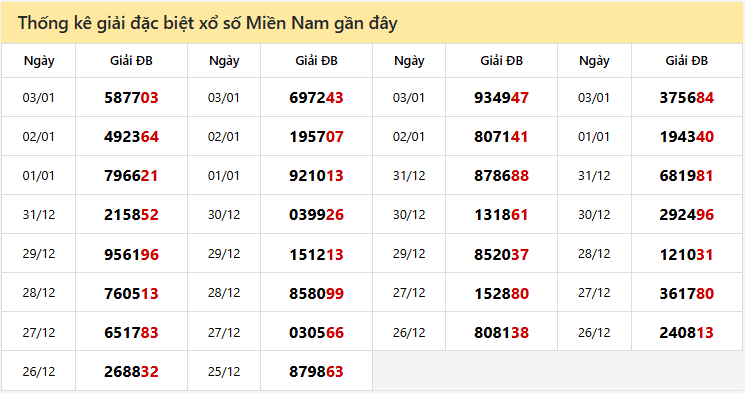Click the 28/12 date beside 121031

click(x=594, y=254)
